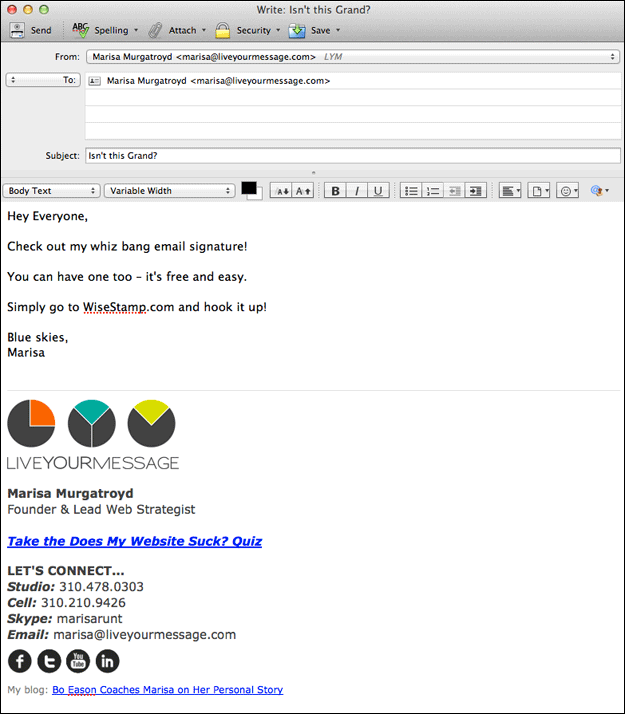Minimize the compose window
The height and width of the screenshot is (714, 625).
(28, 10)
